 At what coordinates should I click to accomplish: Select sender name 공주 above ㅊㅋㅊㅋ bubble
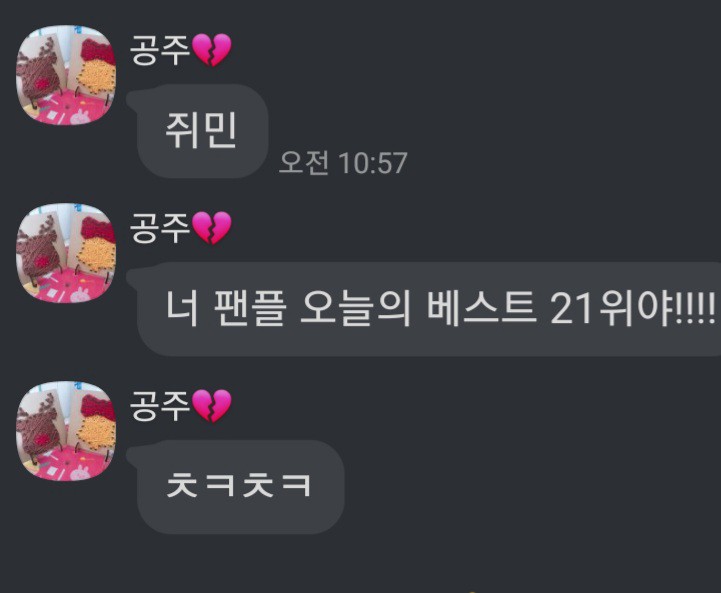pos(160,405)
